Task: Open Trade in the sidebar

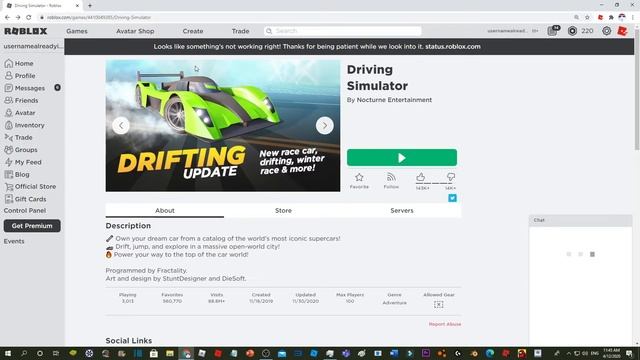Action: pos(18,138)
